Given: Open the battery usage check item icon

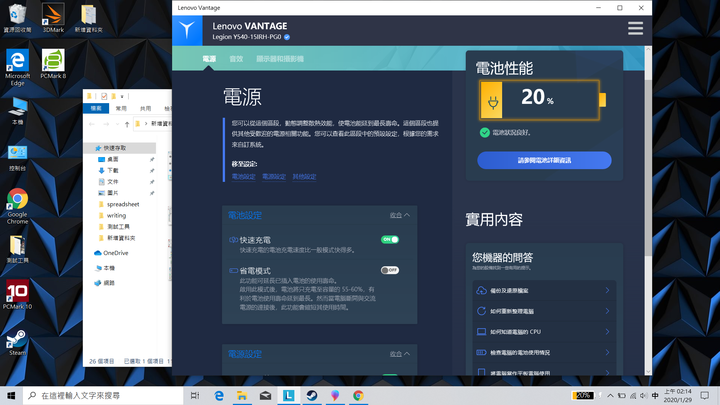Looking at the screenshot, I should pyautogui.click(x=481, y=352).
